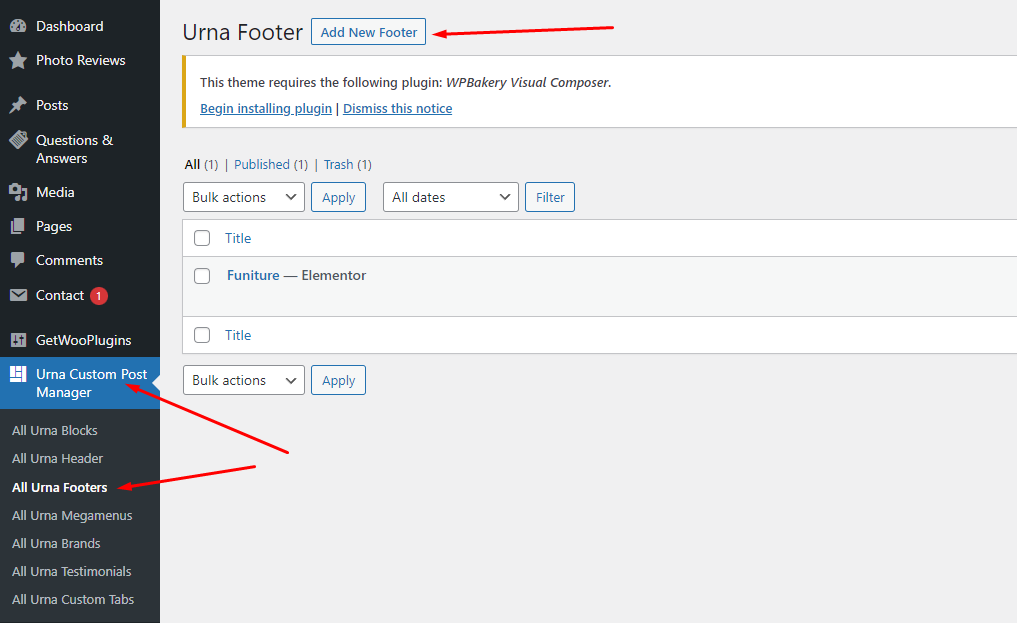Dismiss this notice via the link

(398, 108)
